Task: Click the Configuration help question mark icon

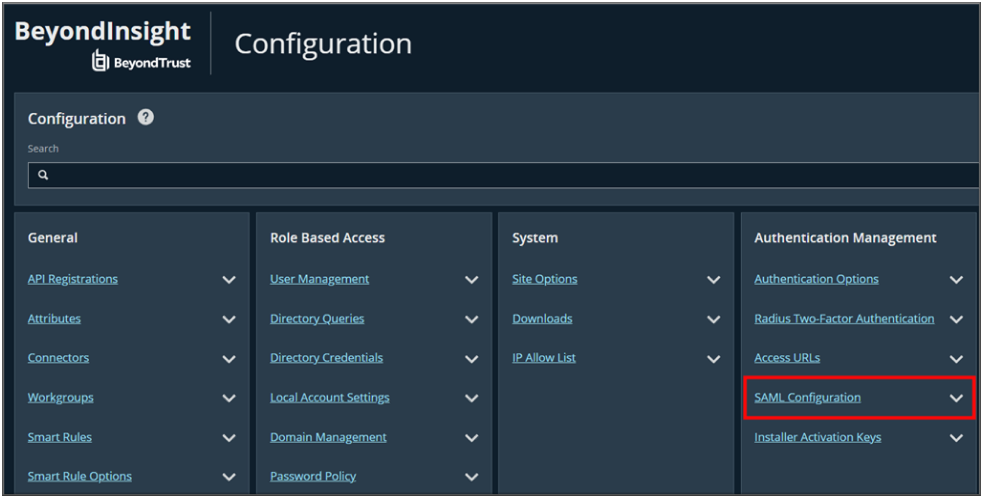Action: pyautogui.click(x=146, y=118)
